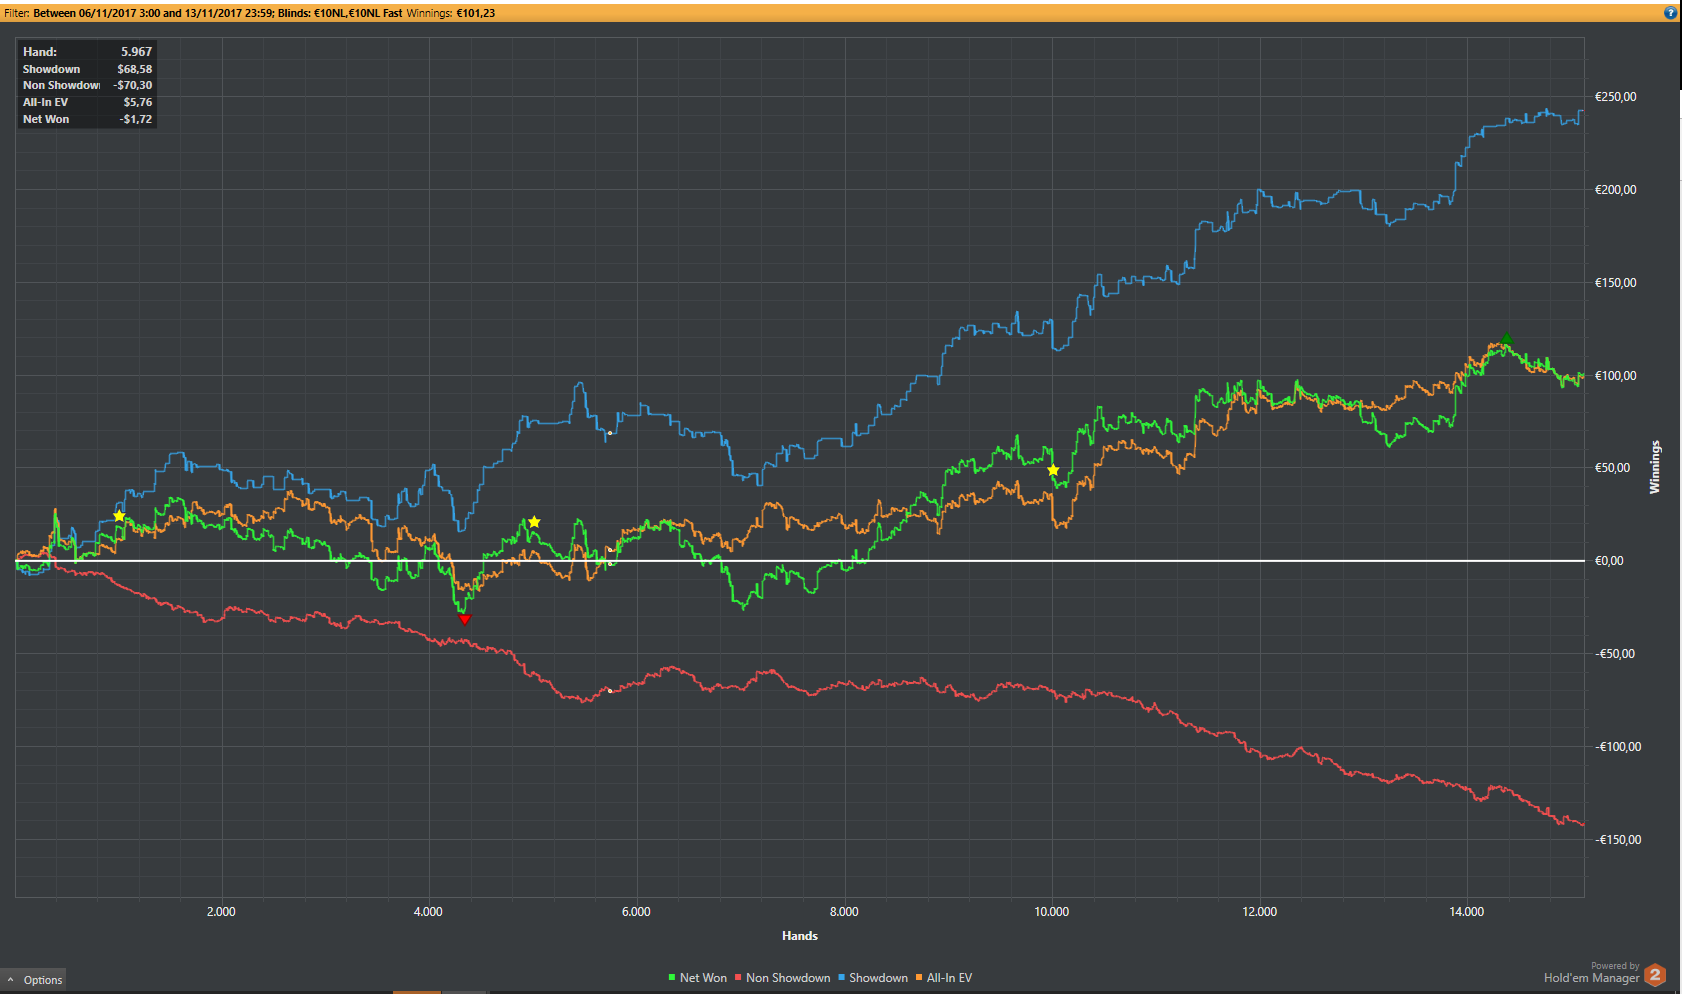Screen dimensions: 1682x994
Task: Click the '€50,00' axis label
Action: [x=1613, y=468]
